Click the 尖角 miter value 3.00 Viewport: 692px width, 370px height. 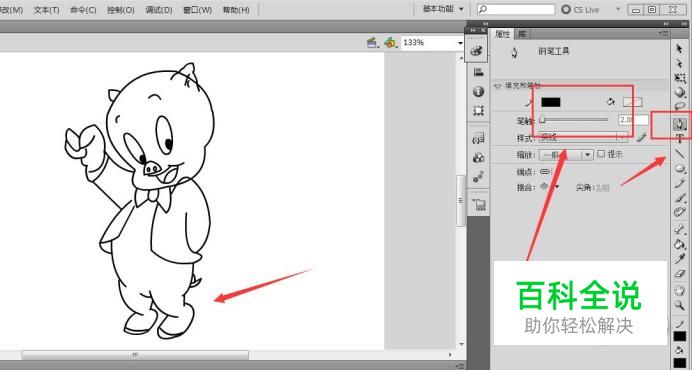(x=602, y=188)
